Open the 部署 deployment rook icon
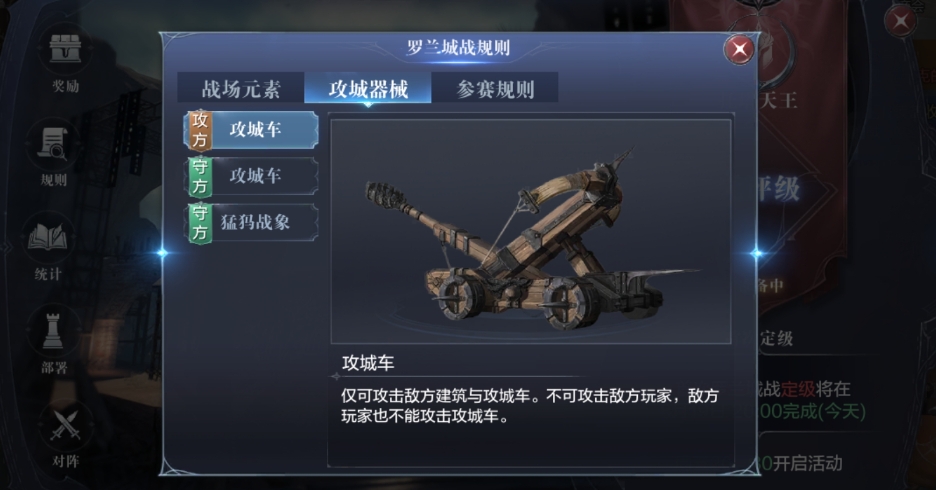 pyautogui.click(x=54, y=332)
